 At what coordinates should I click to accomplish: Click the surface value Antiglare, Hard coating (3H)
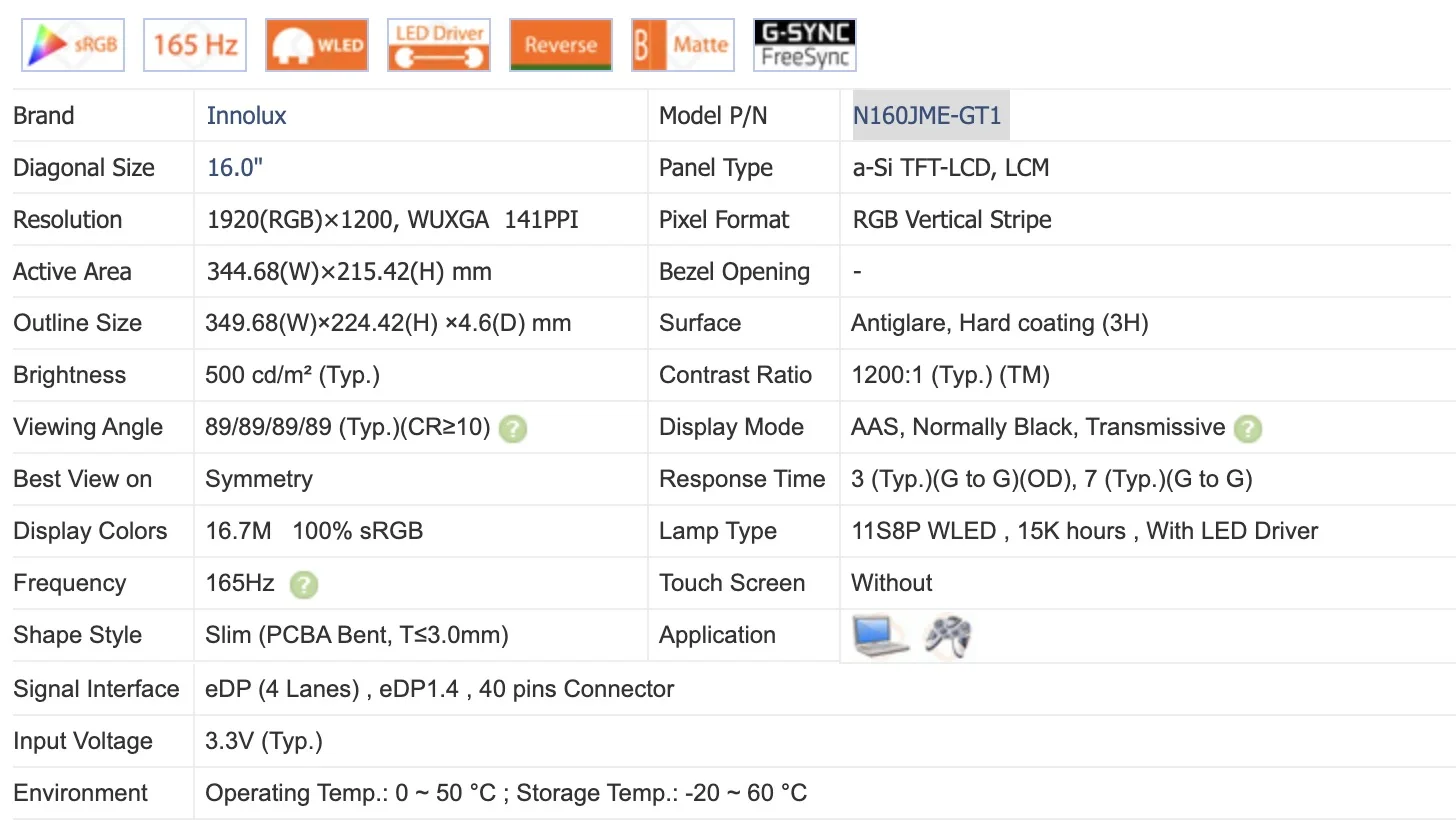1000,323
